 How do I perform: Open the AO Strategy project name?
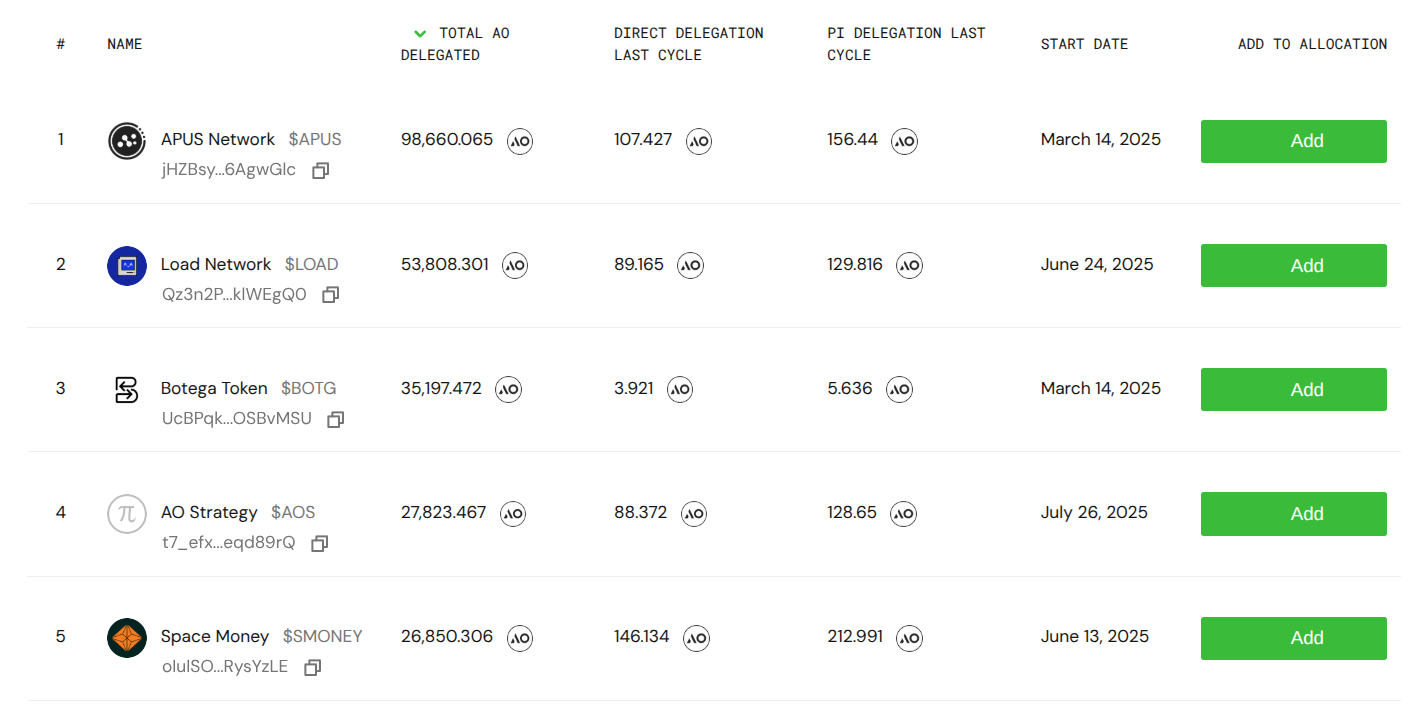pos(209,512)
